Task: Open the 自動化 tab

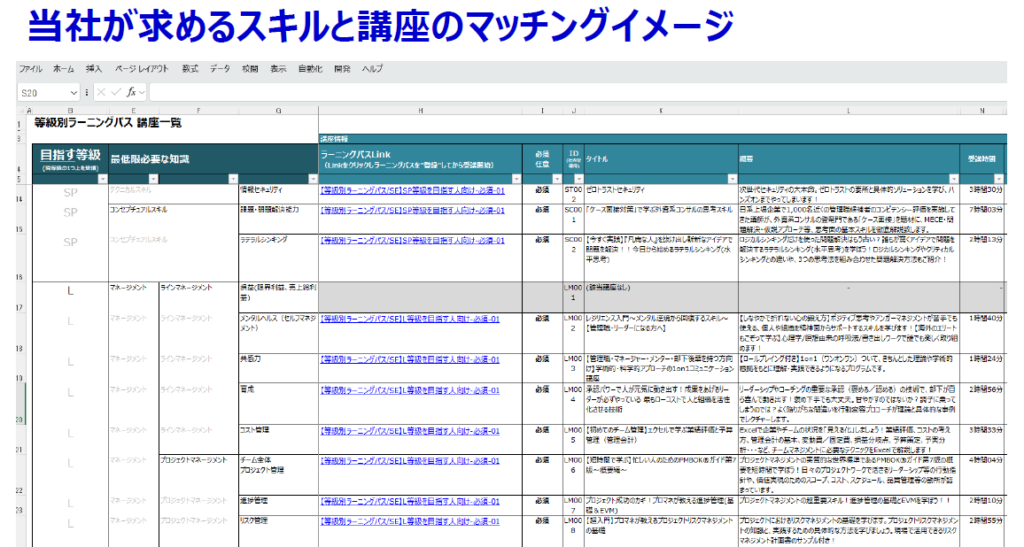Action: (x=310, y=69)
